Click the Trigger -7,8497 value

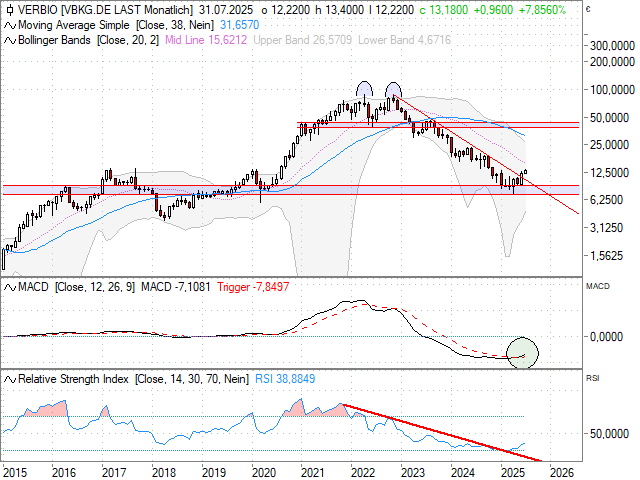(253, 287)
